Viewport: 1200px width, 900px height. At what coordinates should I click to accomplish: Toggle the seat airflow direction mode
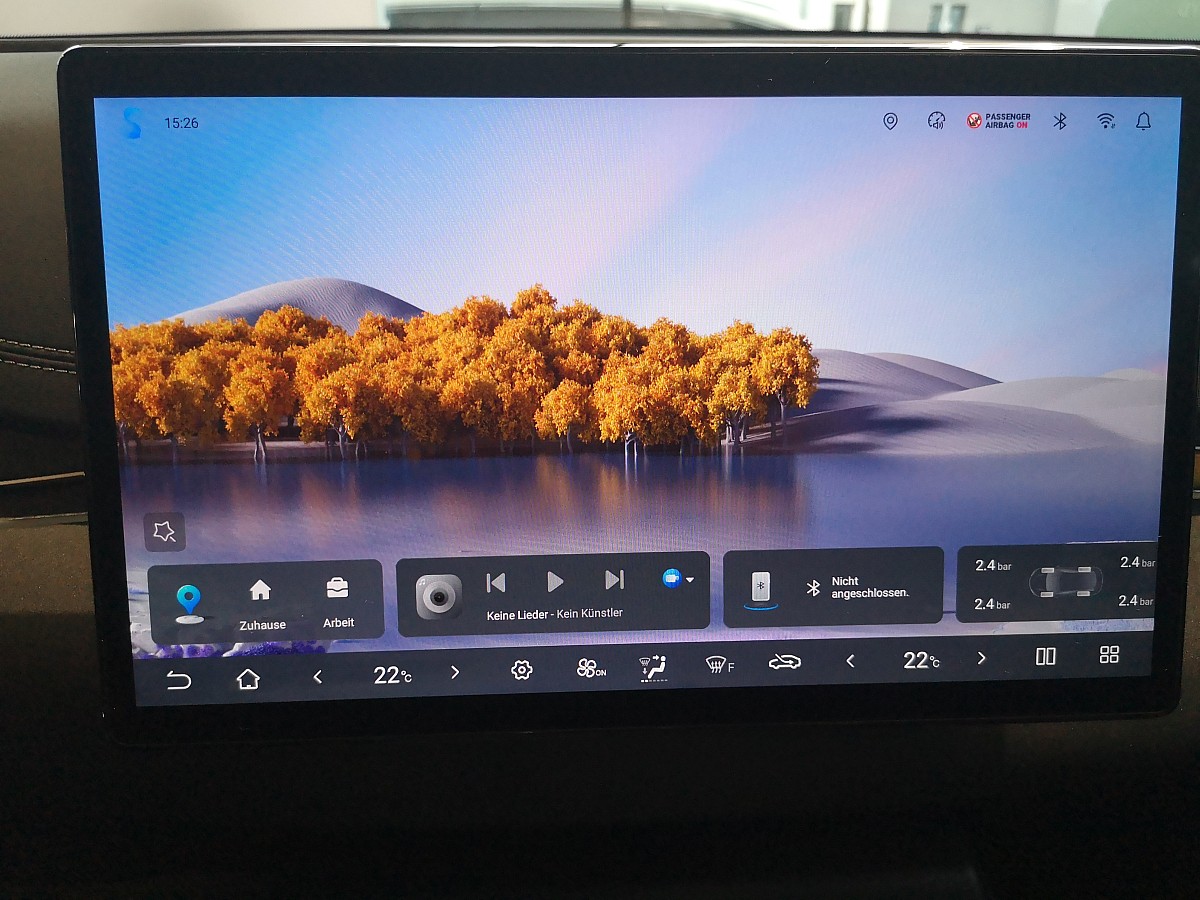point(653,668)
